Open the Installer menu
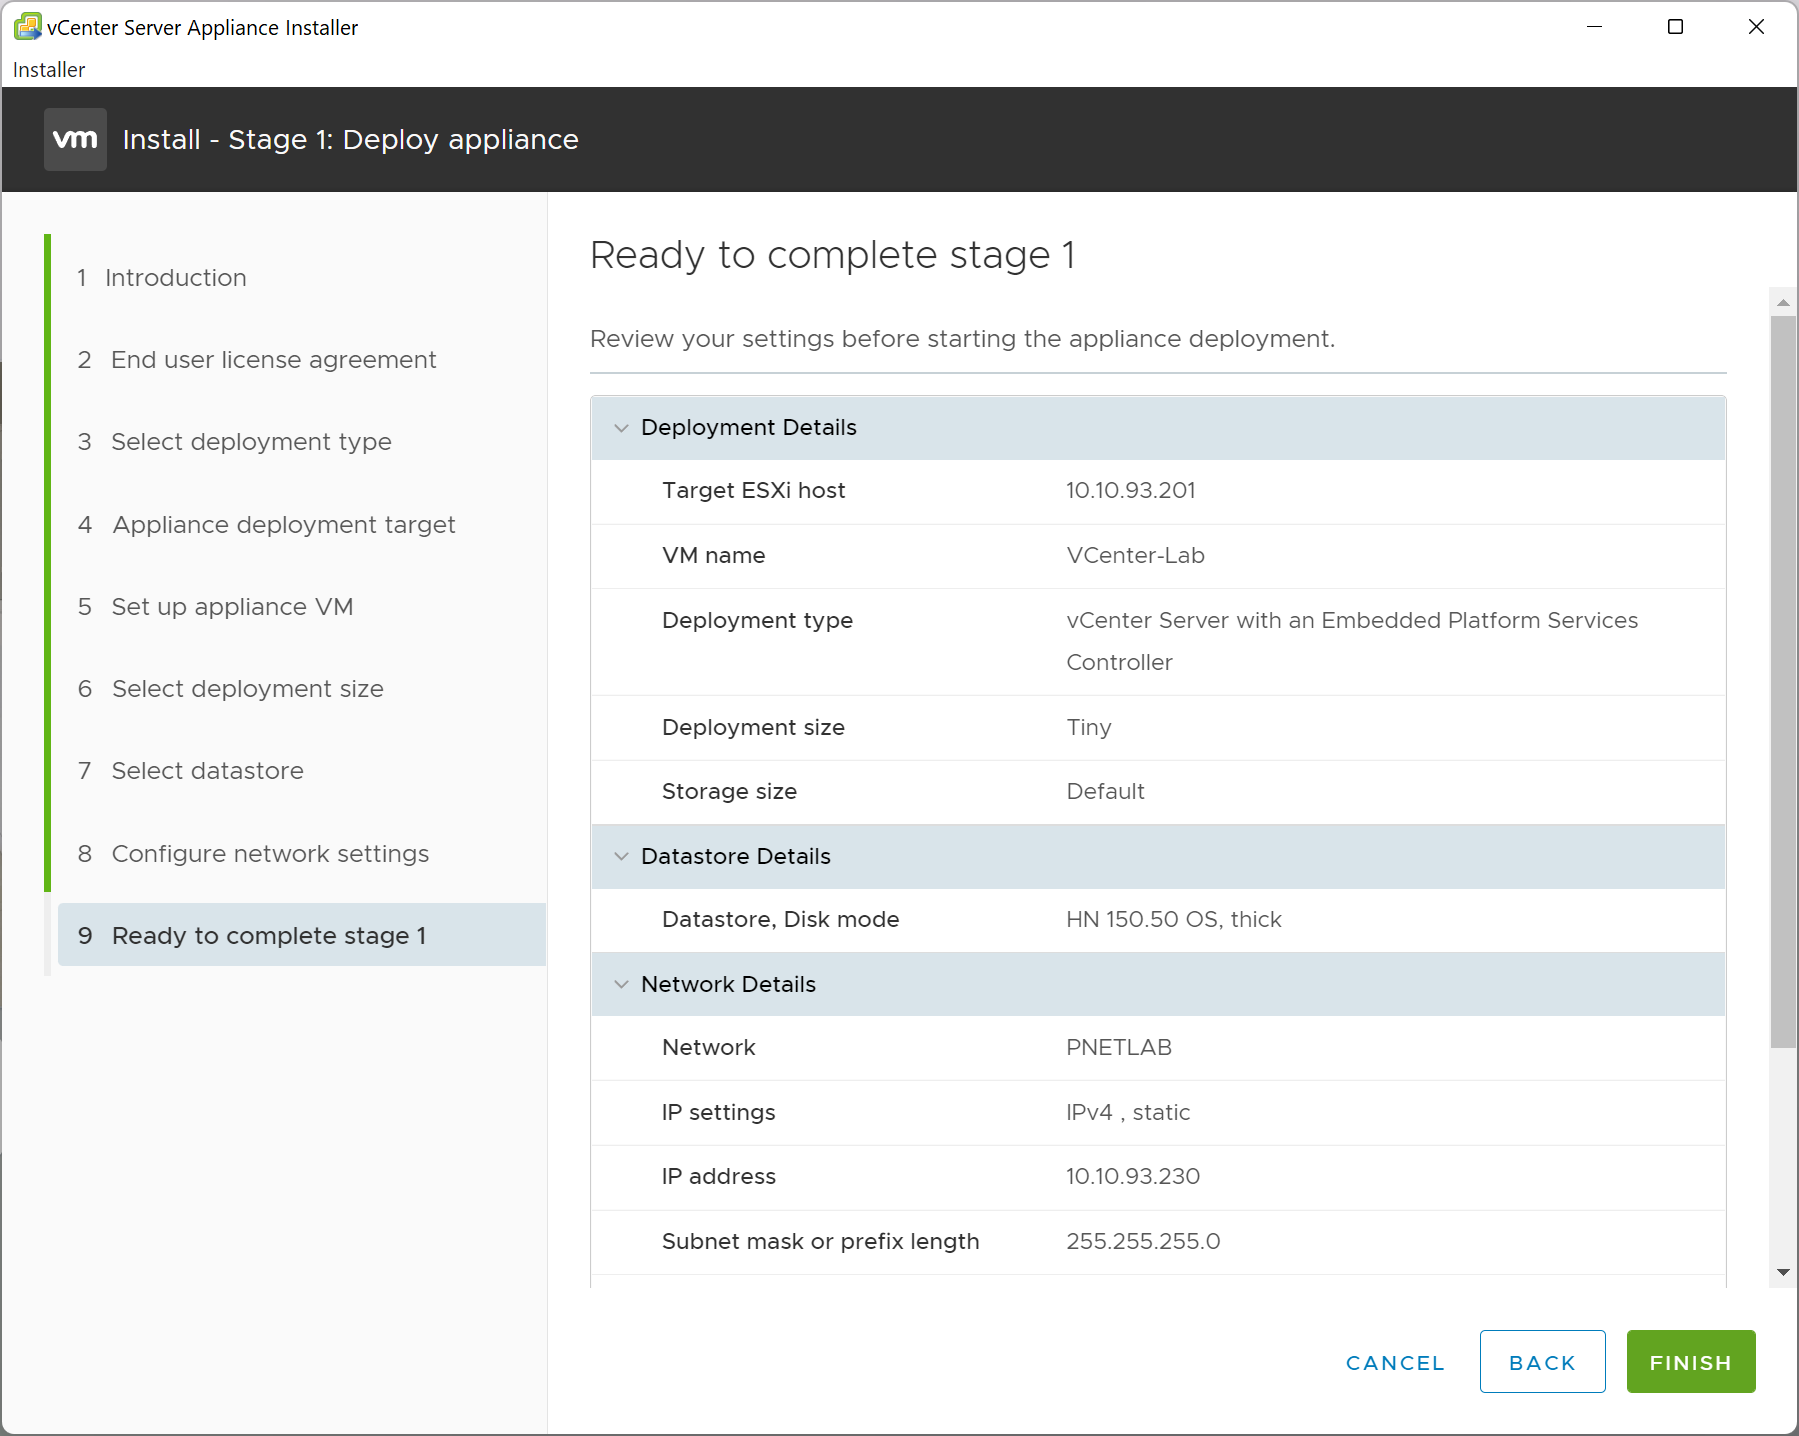Image resolution: width=1799 pixels, height=1436 pixels. [49, 70]
